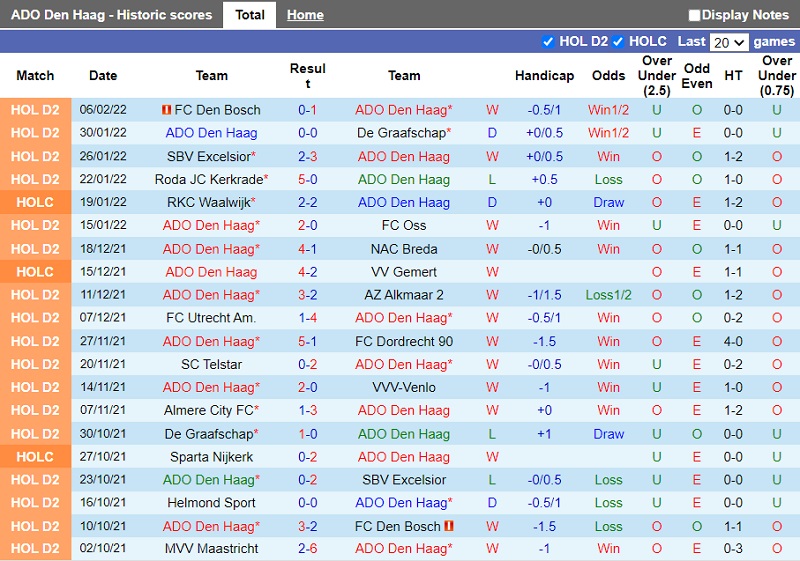Click the 0-3 halftime score
Image resolution: width=800 pixels, height=561 pixels.
733,549
